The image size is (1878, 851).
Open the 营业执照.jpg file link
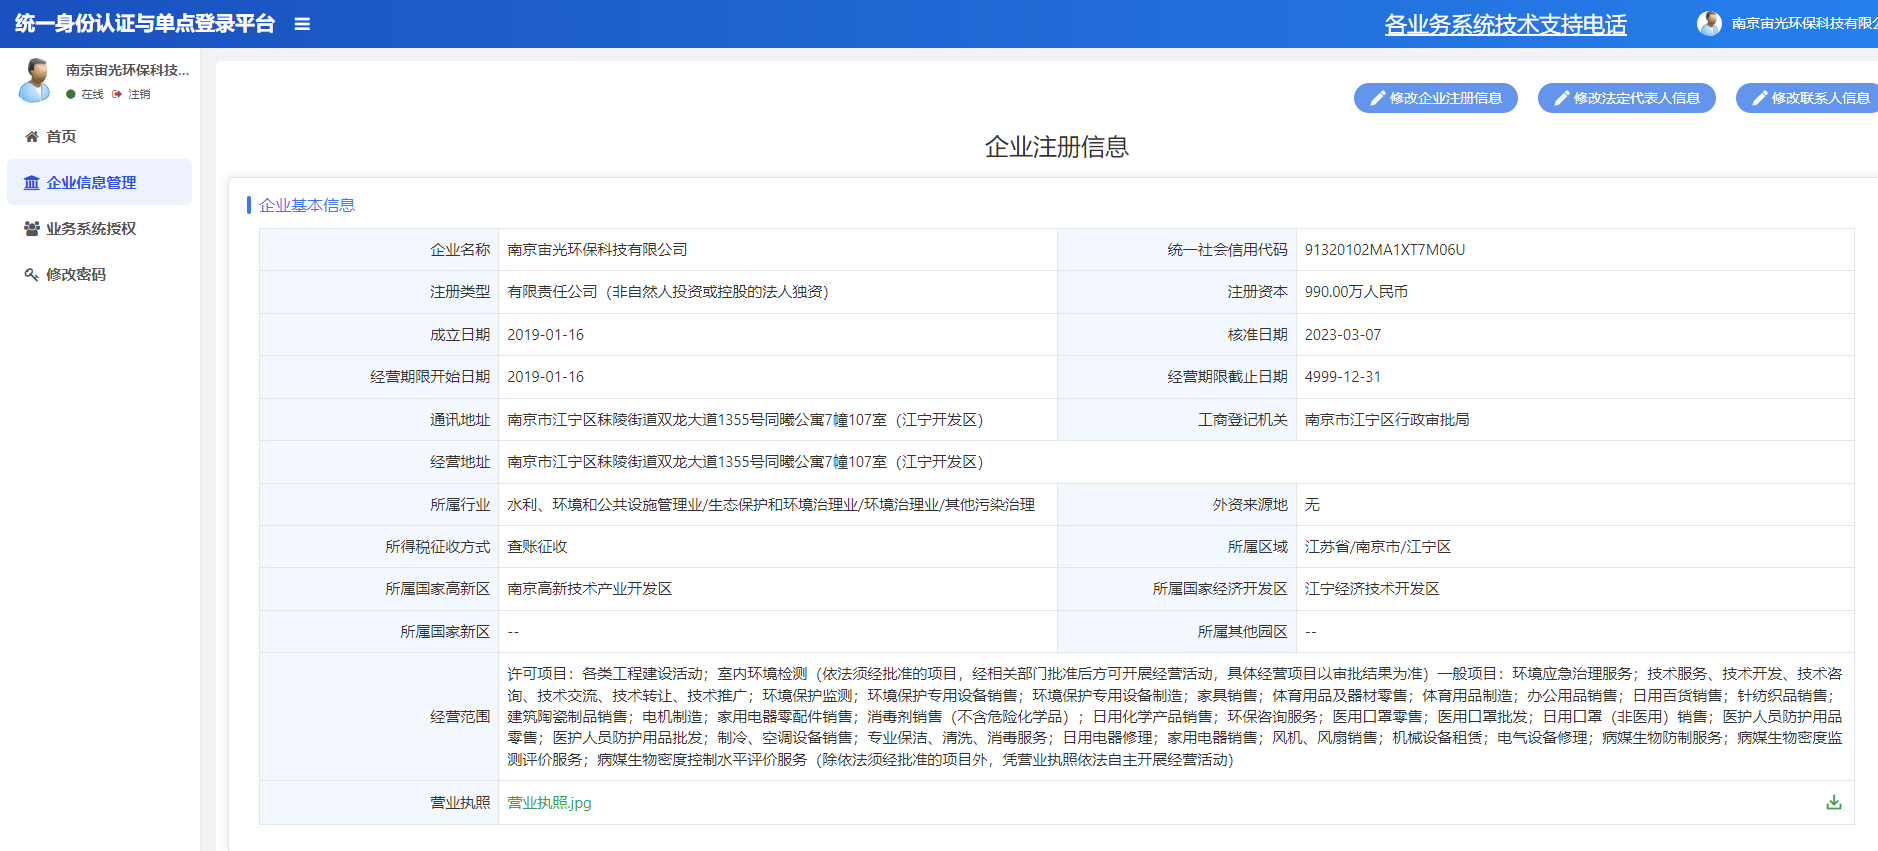(x=549, y=803)
